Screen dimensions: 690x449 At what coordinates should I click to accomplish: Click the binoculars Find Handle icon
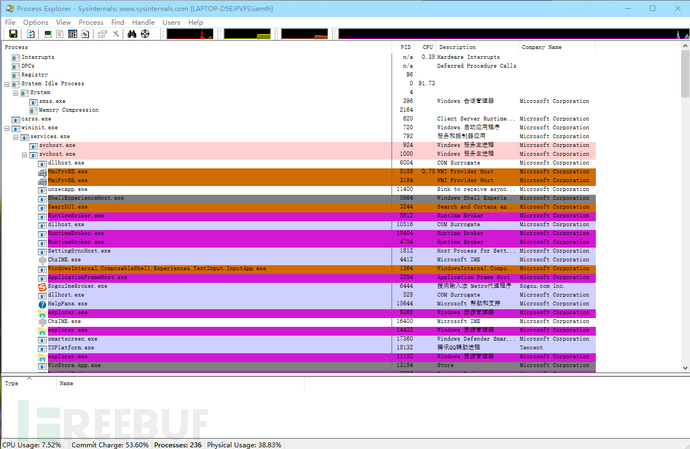(131, 34)
